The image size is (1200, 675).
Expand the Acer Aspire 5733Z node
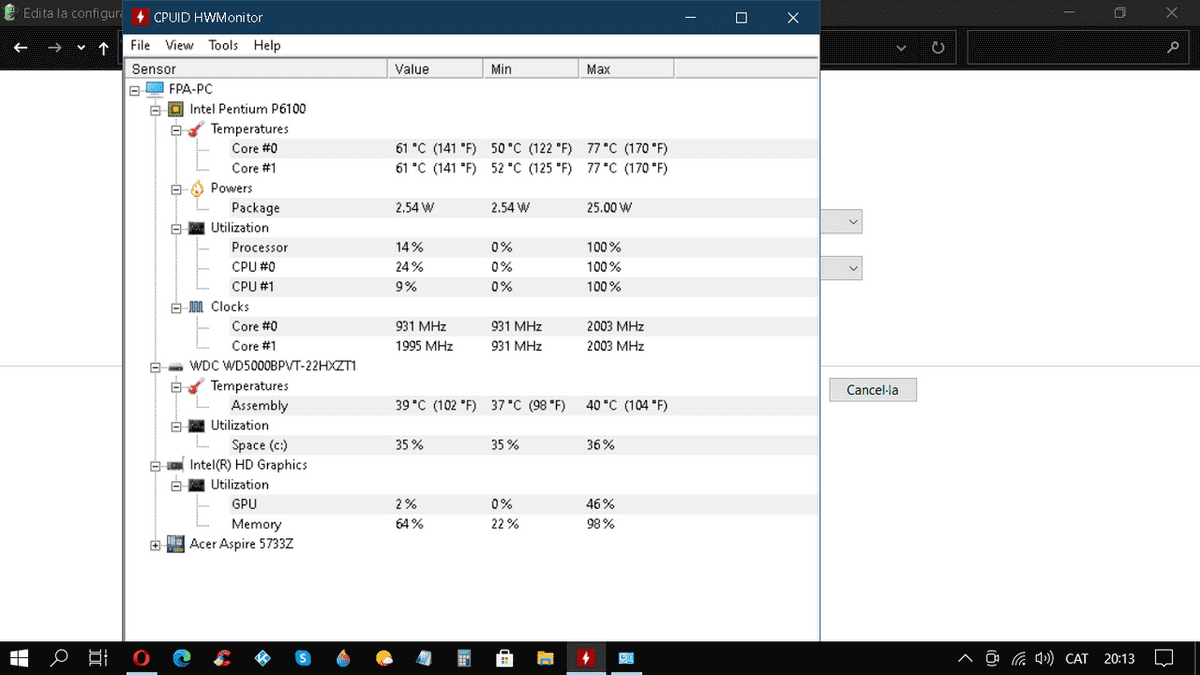click(155, 545)
